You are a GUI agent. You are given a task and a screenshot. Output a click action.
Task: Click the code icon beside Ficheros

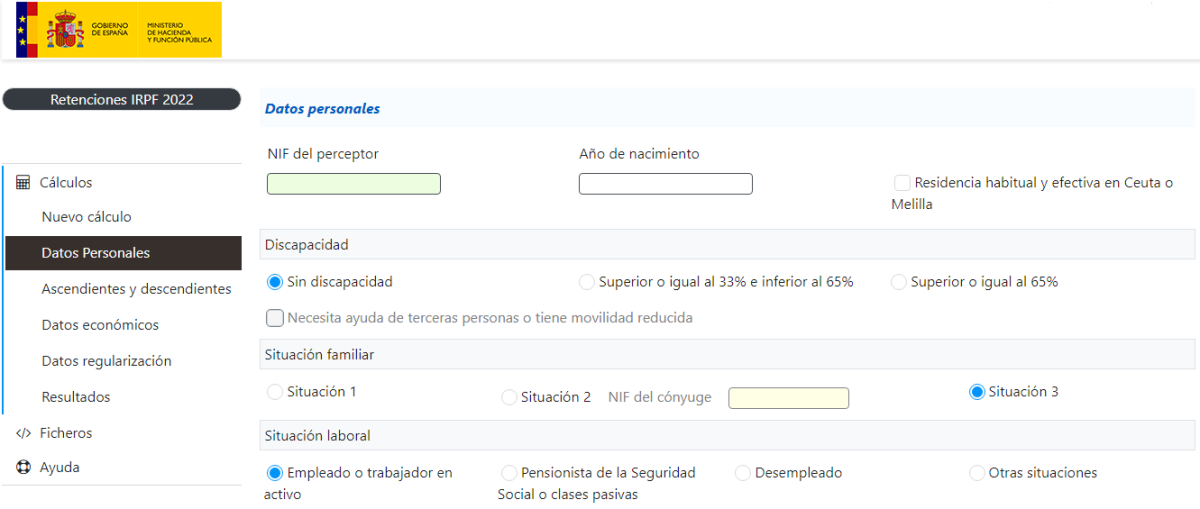click(23, 433)
